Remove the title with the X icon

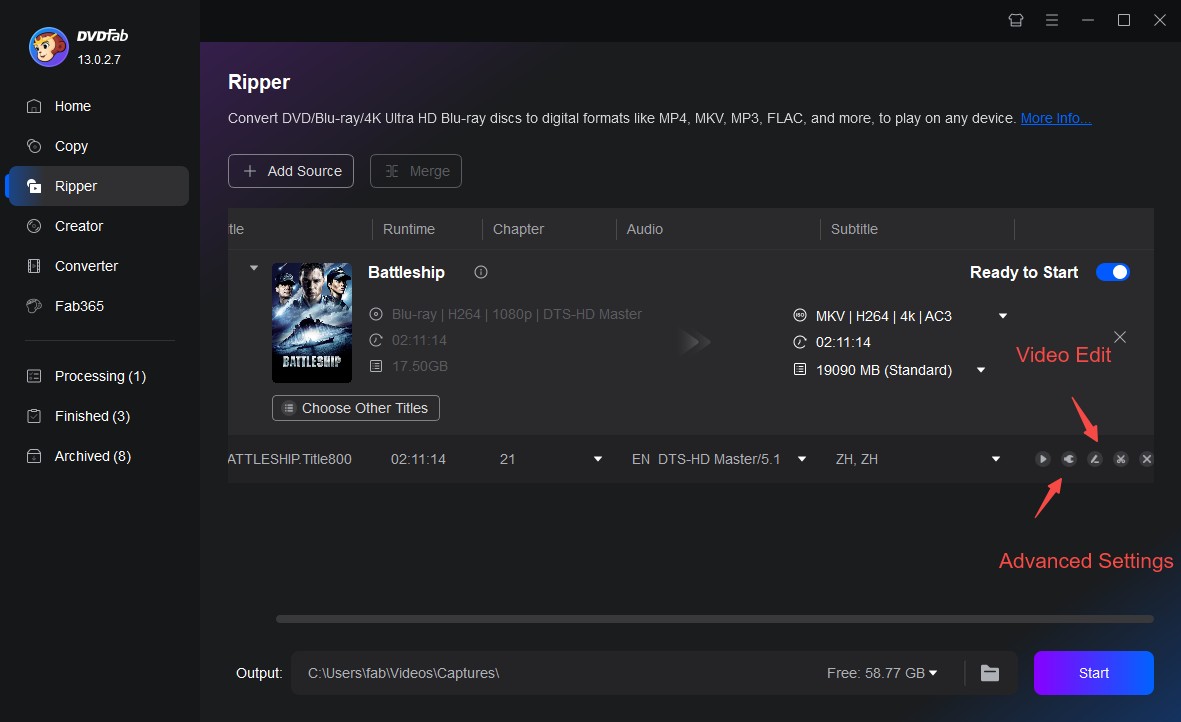[x=1146, y=459]
